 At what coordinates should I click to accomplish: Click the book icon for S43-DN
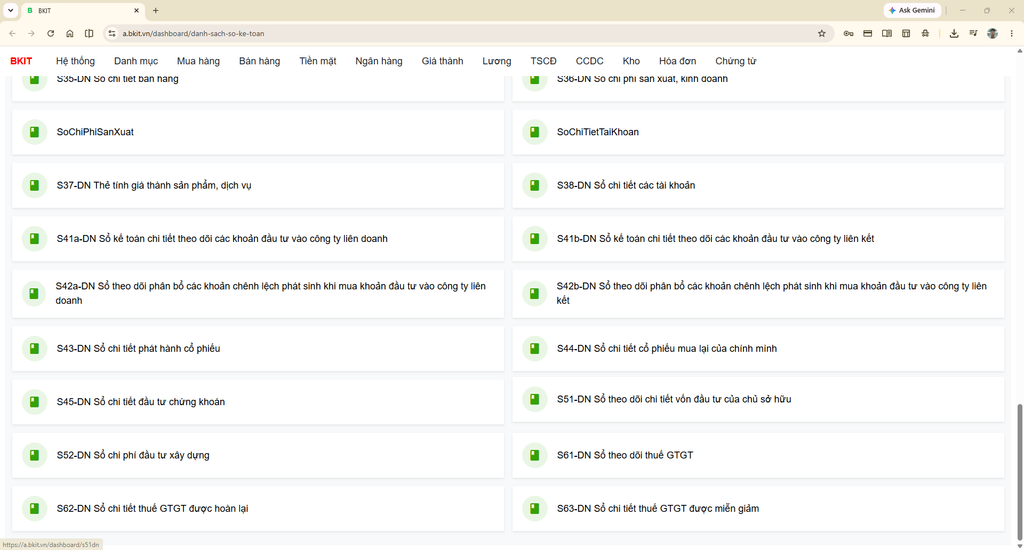pyautogui.click(x=35, y=349)
